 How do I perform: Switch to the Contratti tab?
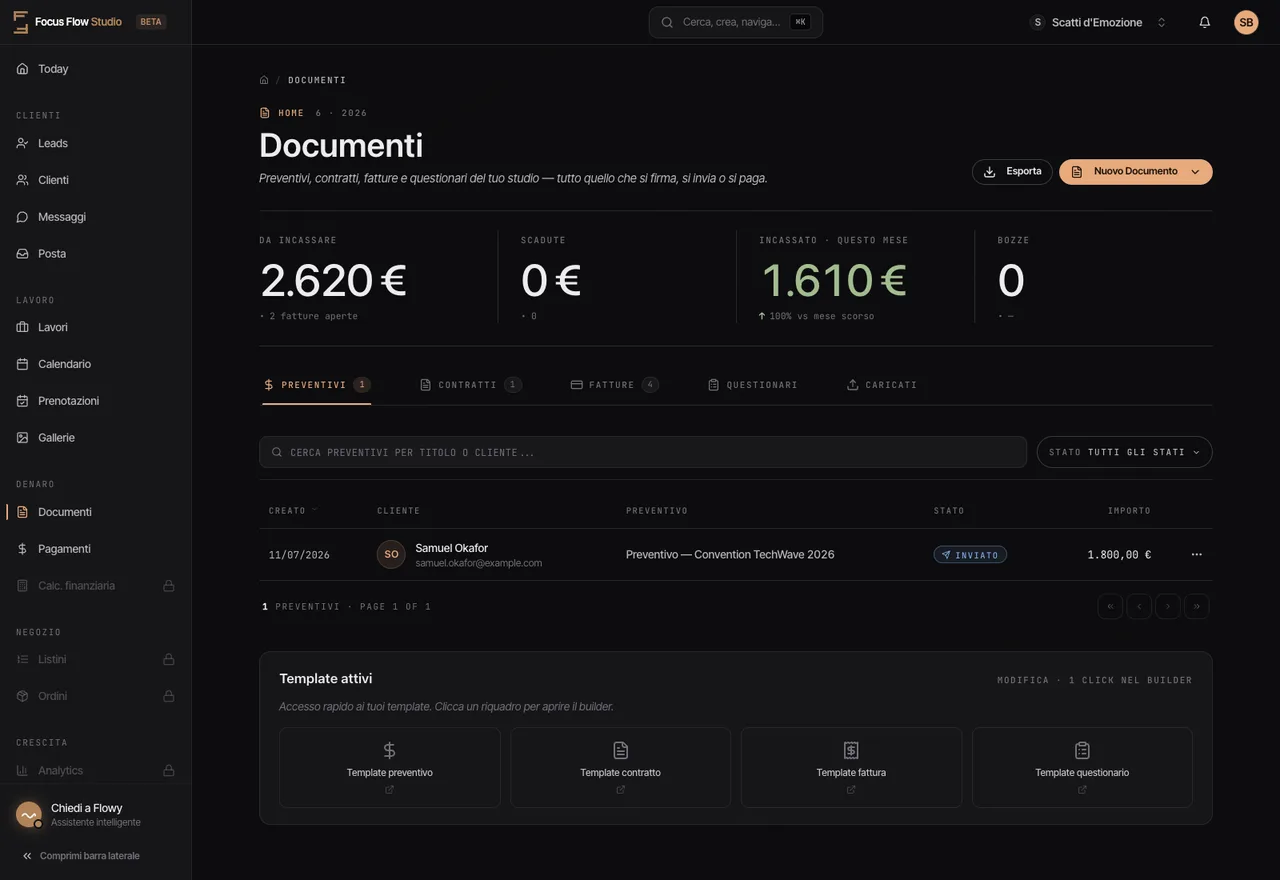point(470,385)
